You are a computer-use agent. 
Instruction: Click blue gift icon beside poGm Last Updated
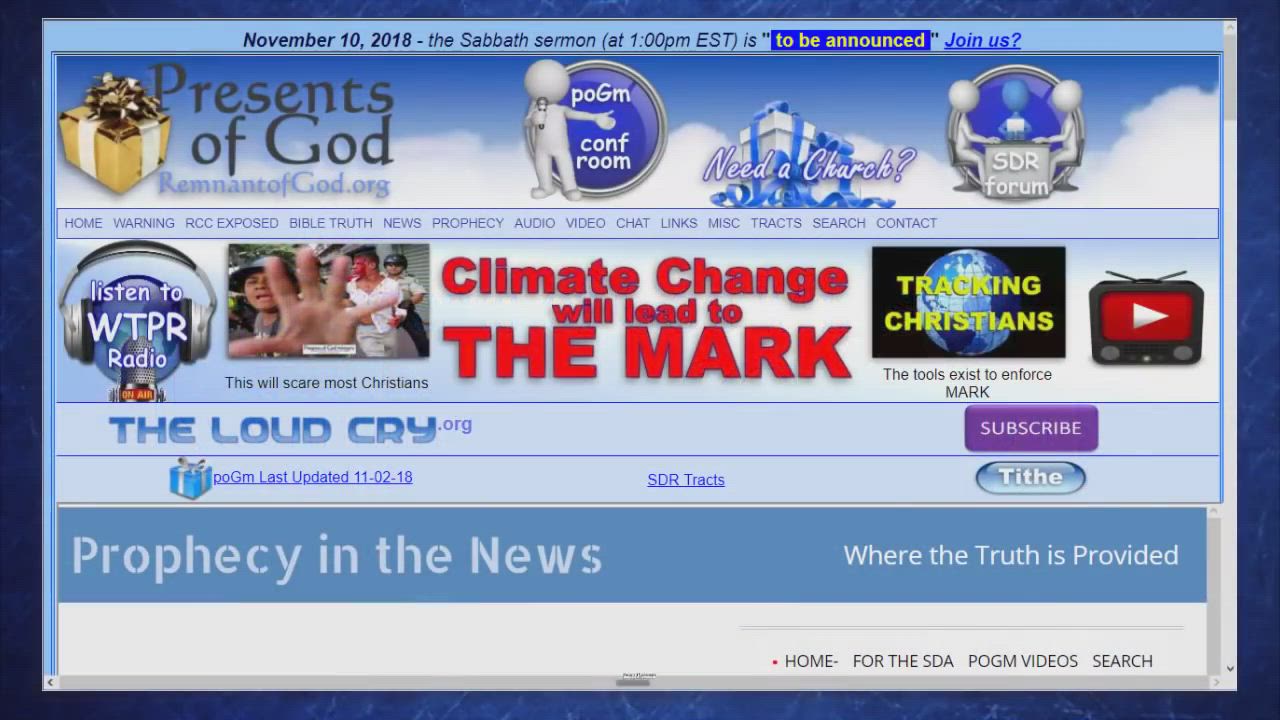click(189, 478)
